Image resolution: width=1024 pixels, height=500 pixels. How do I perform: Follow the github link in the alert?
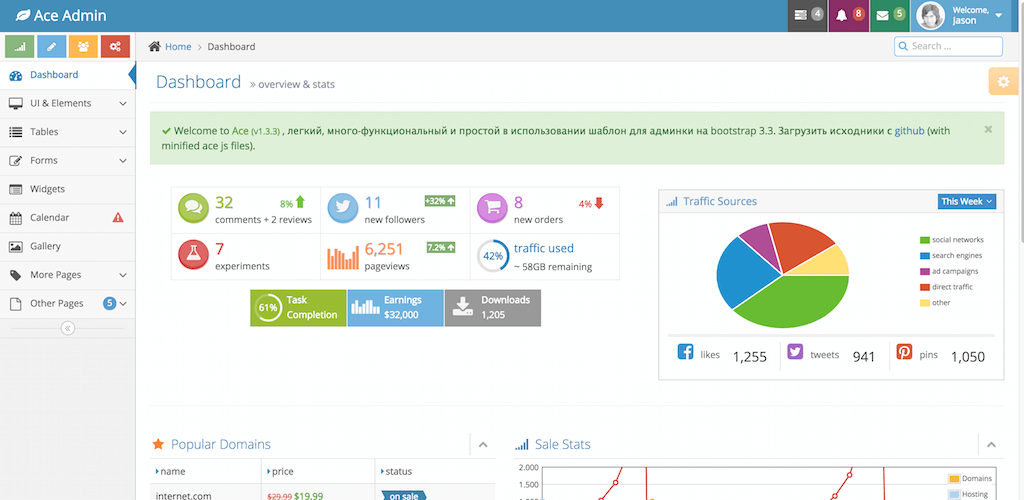point(909,131)
